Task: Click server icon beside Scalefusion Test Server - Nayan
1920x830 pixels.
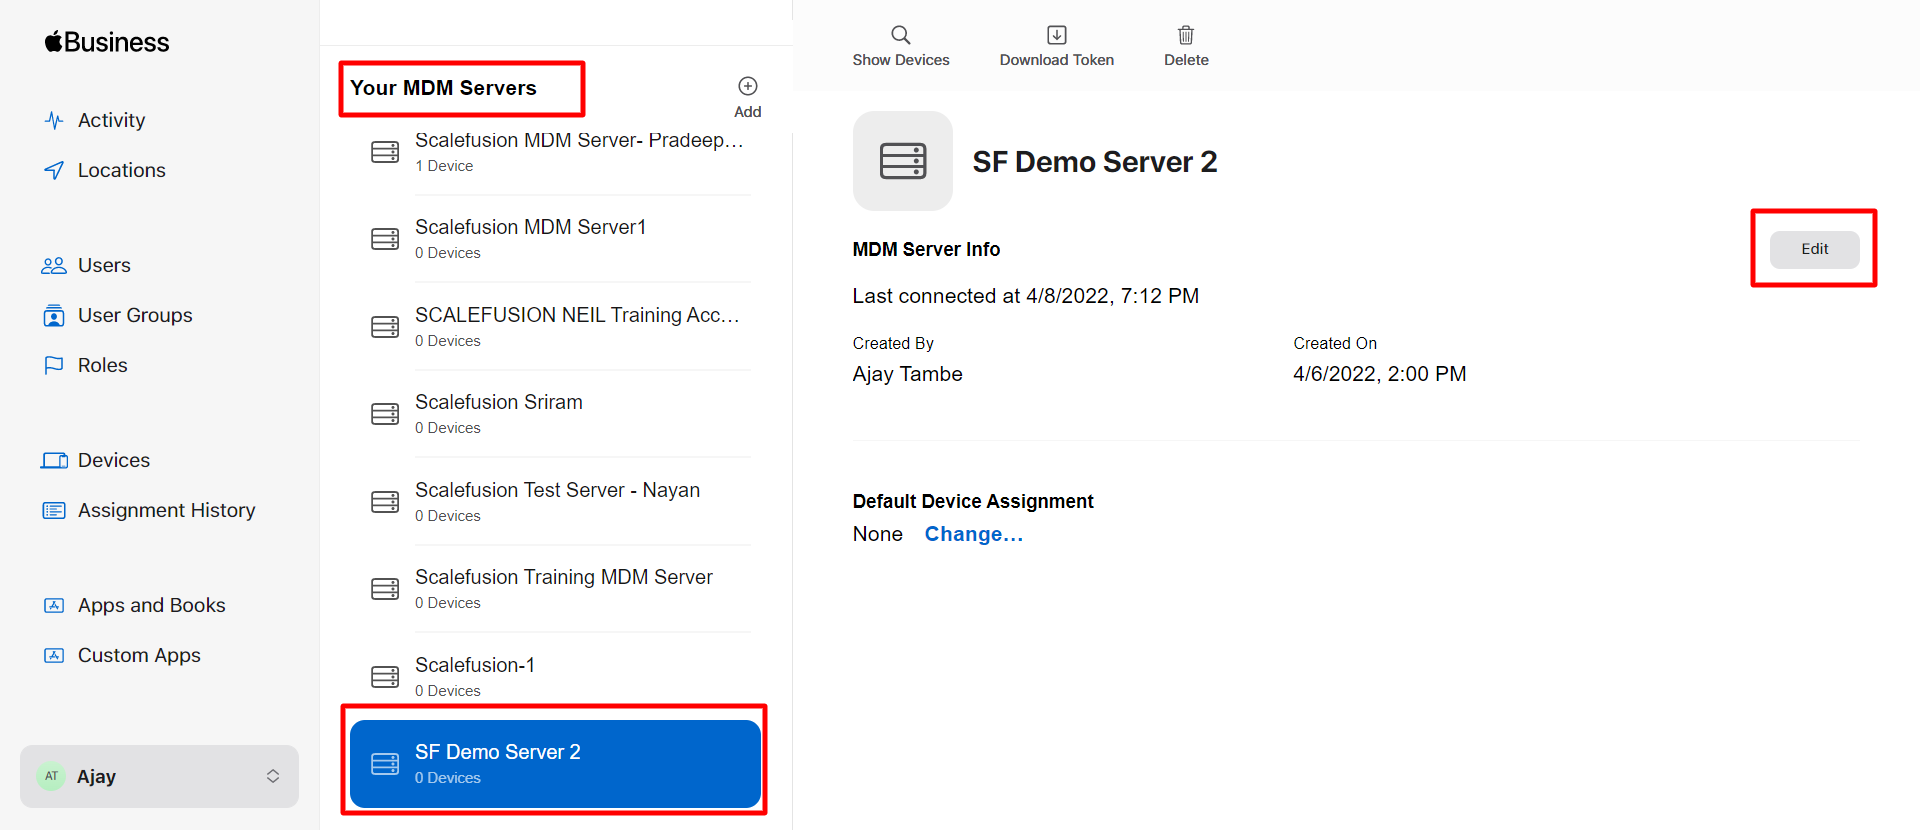Action: (x=385, y=502)
